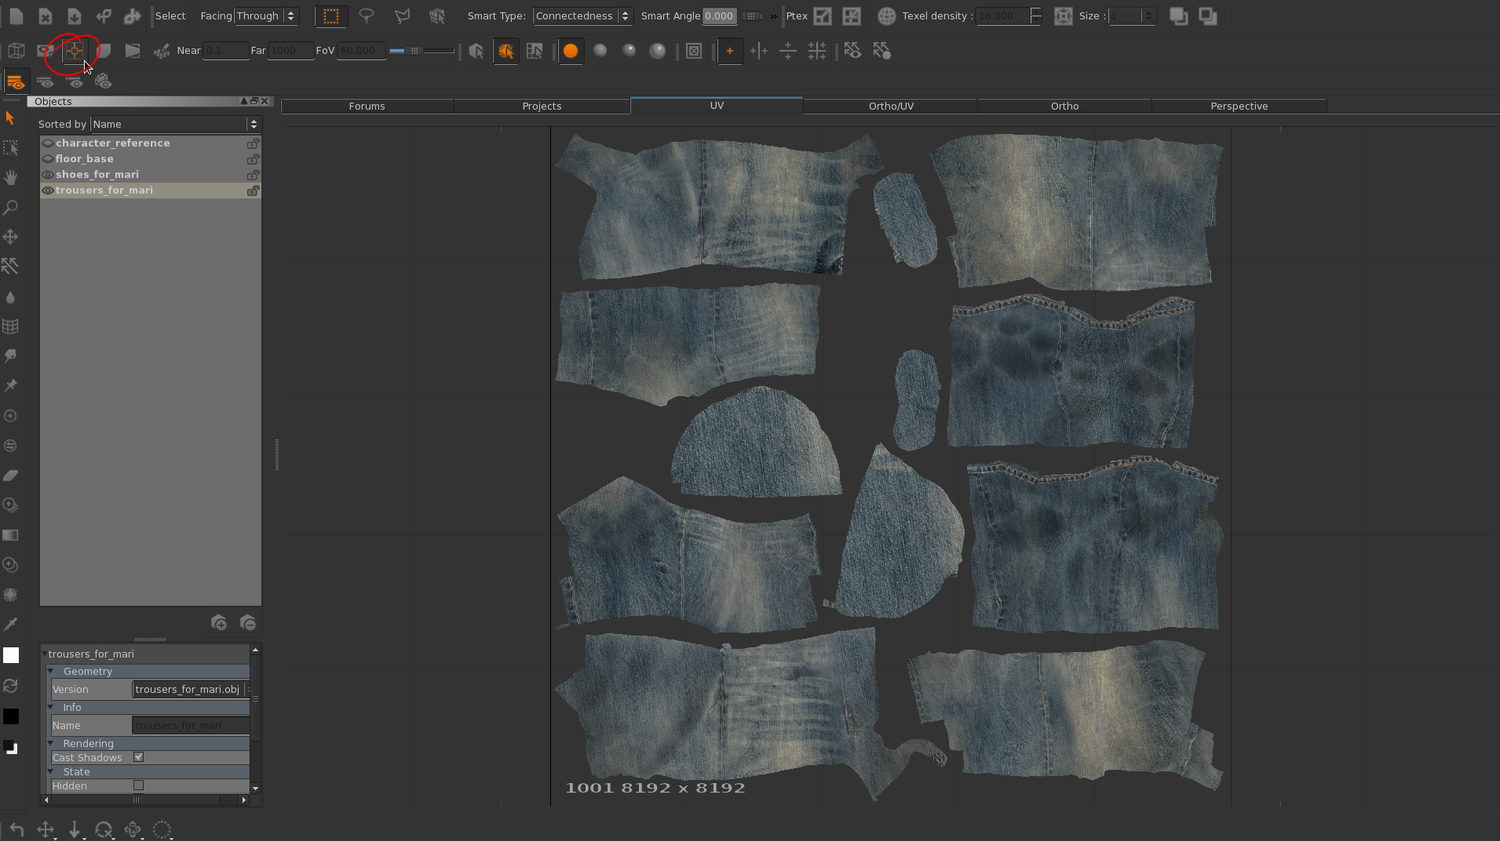This screenshot has height=841, width=1500.
Task: Click the white foreground color swatch
Action: [11, 656]
